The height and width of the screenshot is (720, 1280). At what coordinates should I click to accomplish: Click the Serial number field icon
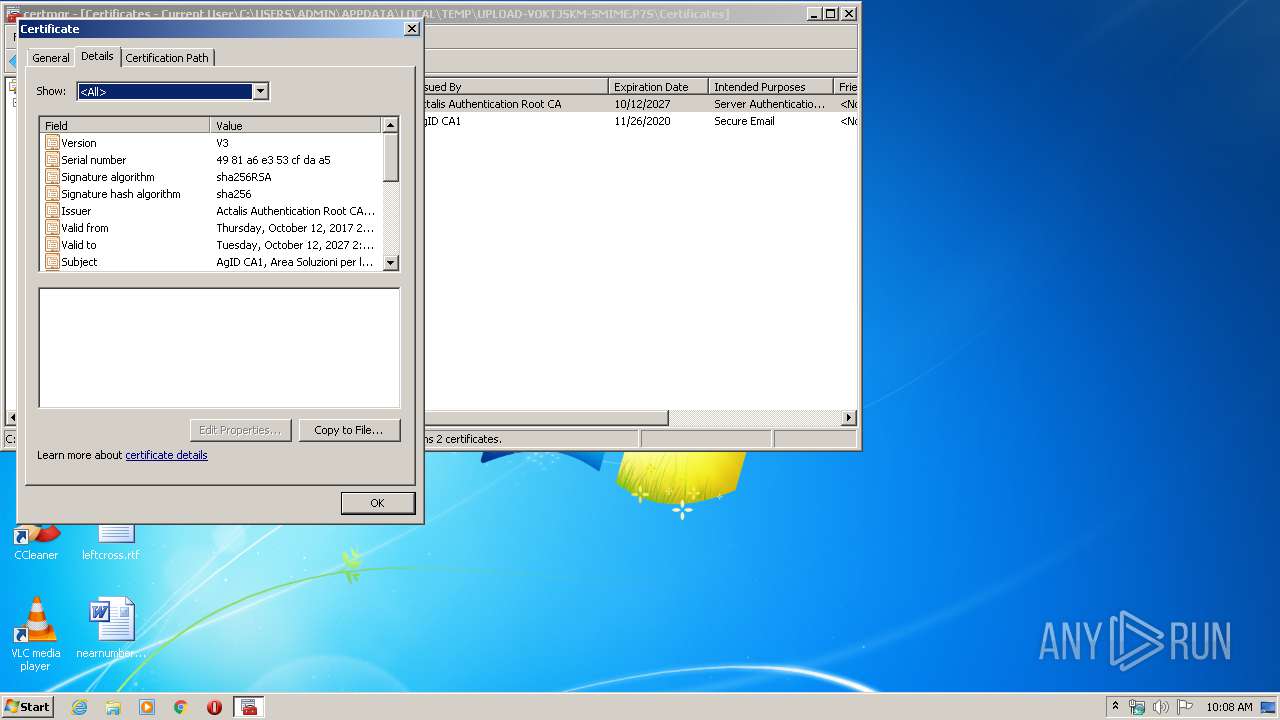[x=52, y=160]
